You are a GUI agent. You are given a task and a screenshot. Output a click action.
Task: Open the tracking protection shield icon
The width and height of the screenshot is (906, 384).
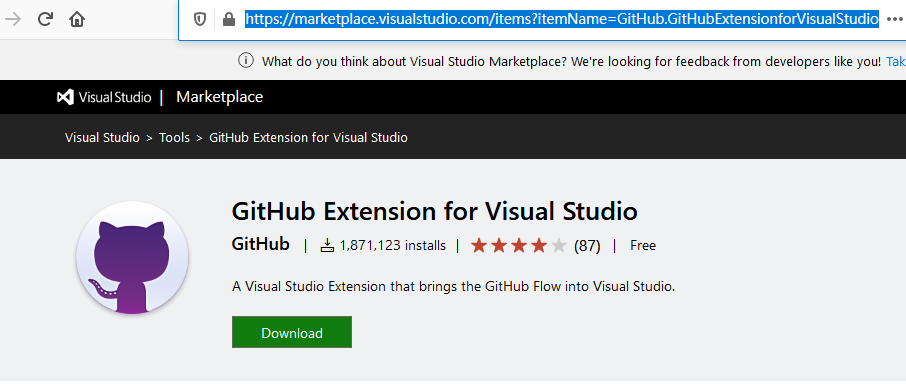pyautogui.click(x=200, y=20)
